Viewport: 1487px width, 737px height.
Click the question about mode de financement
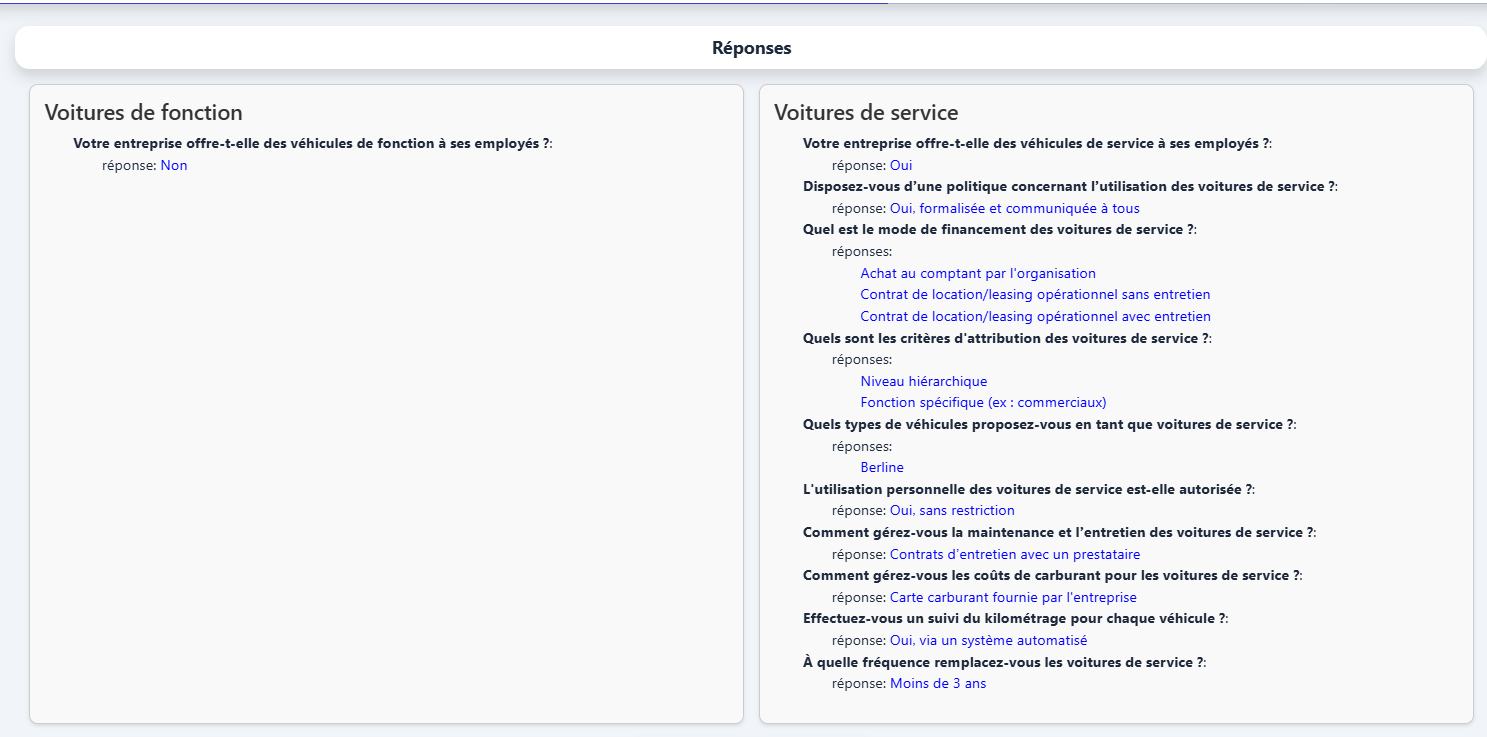pos(998,230)
